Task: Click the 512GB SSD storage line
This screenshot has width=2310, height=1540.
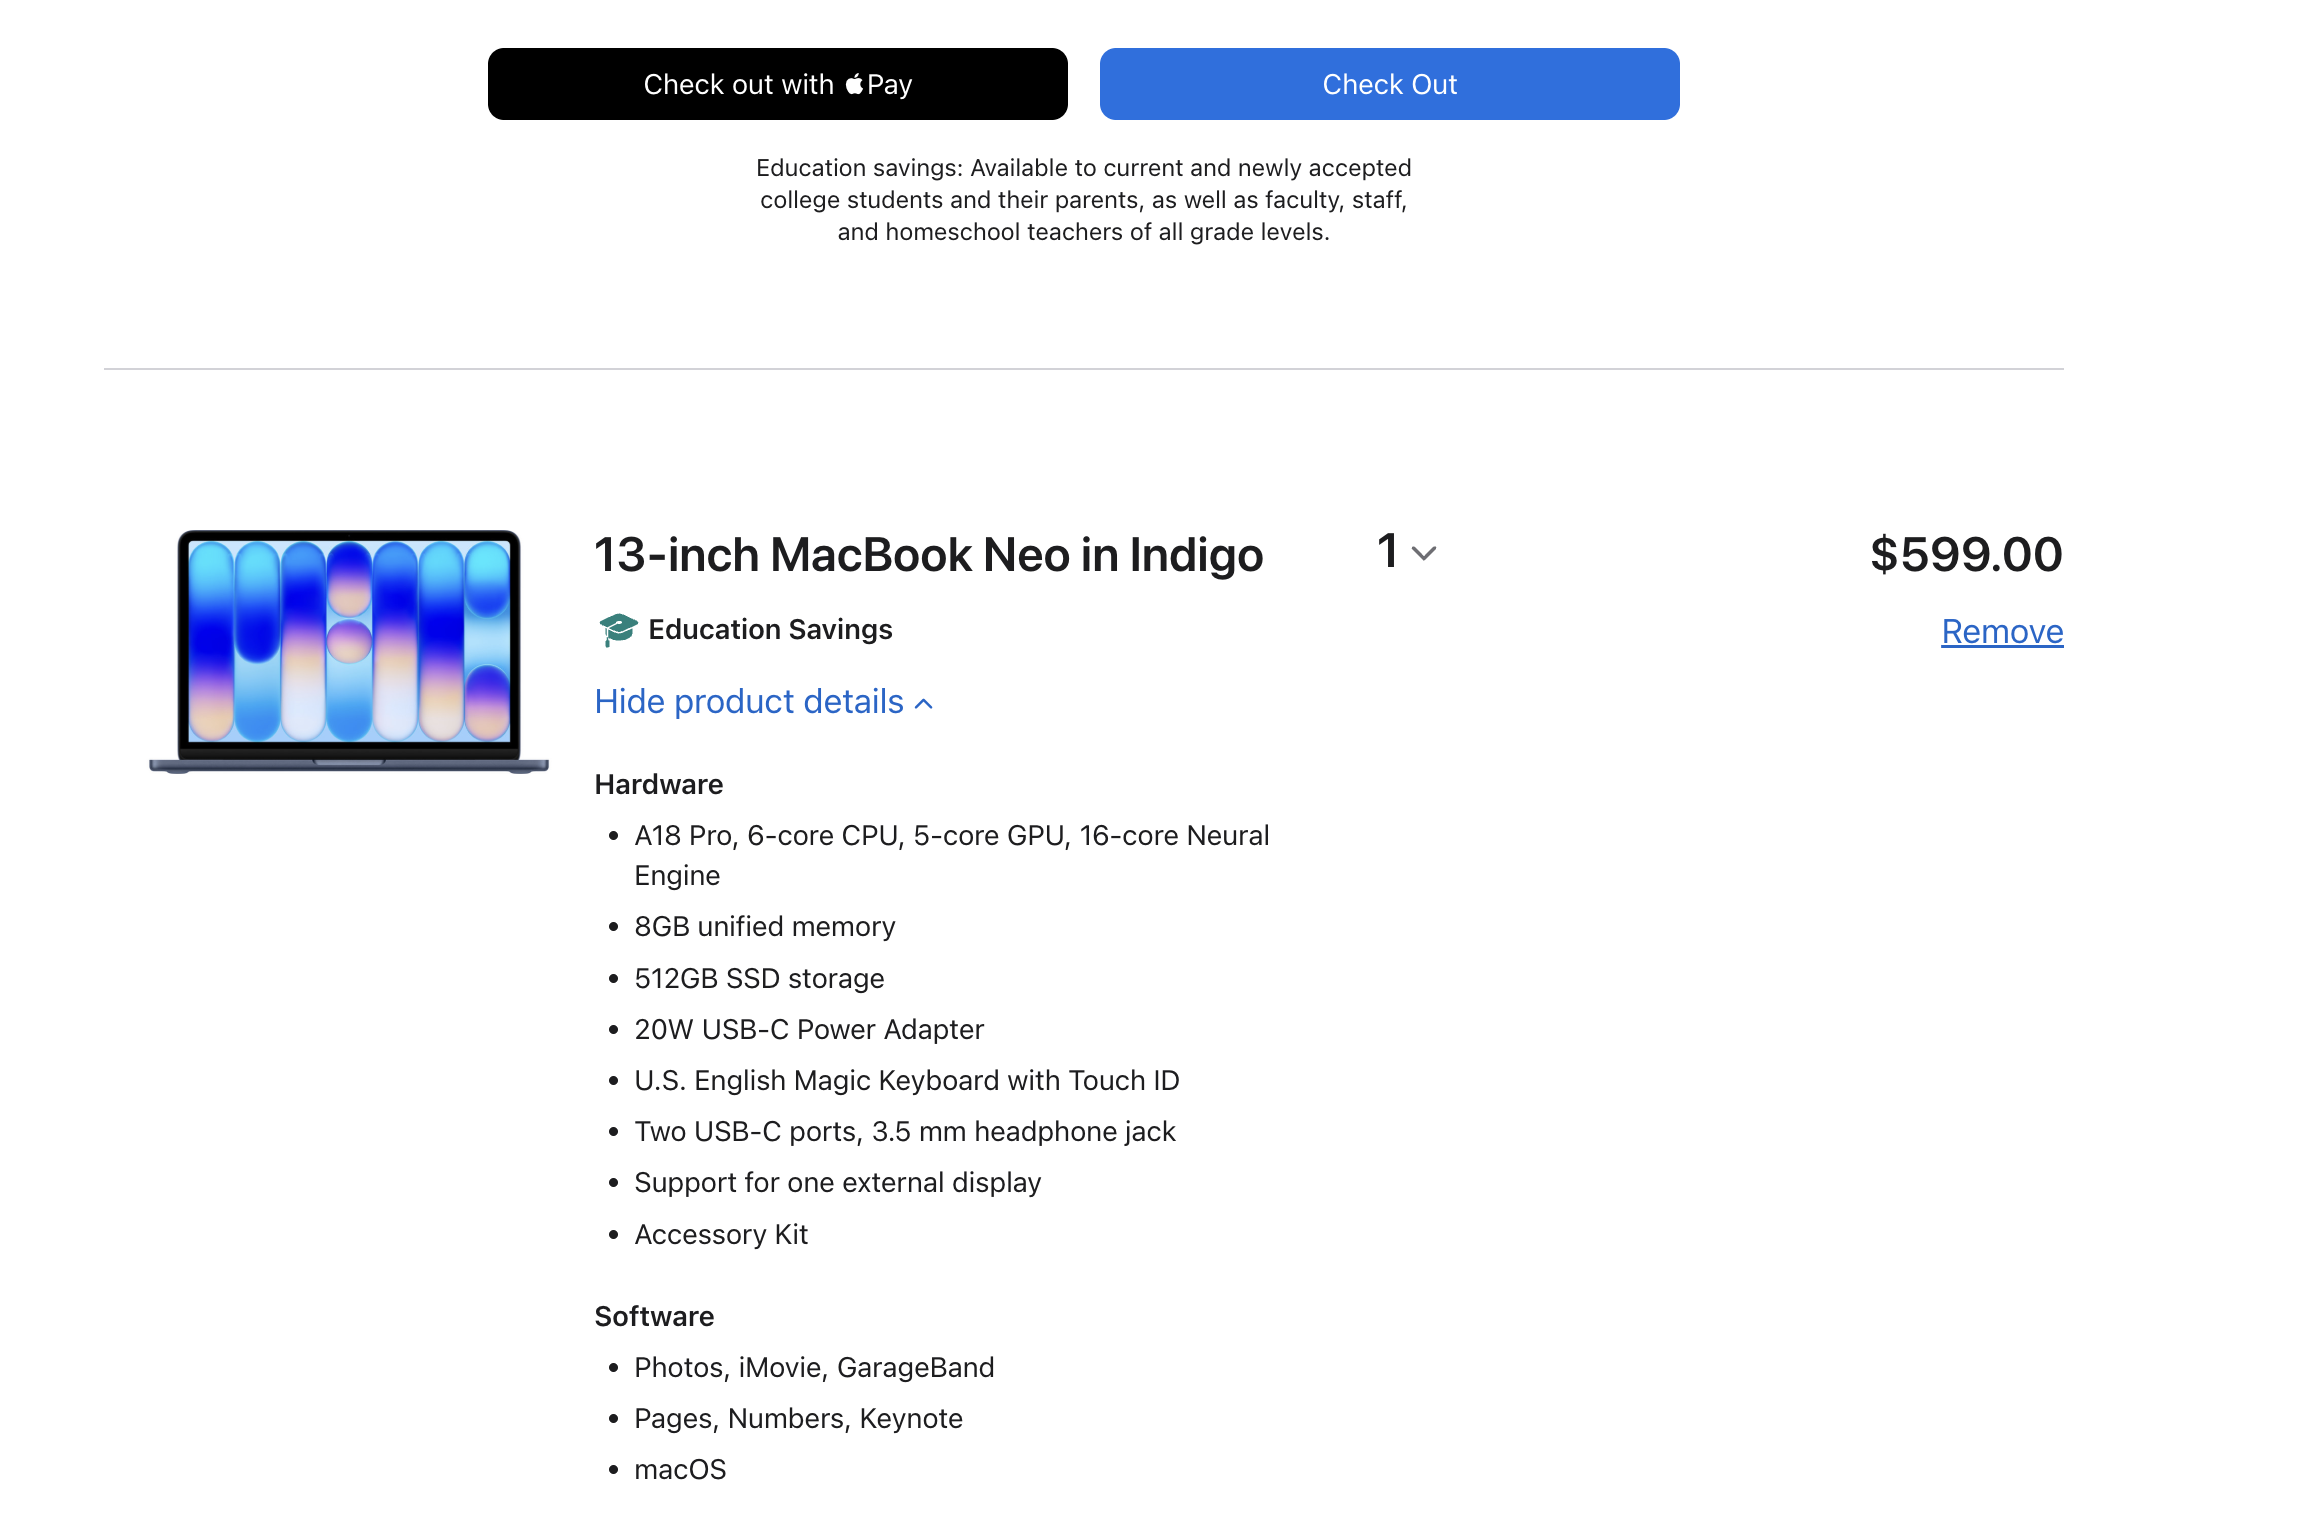Action: pyautogui.click(x=759, y=979)
